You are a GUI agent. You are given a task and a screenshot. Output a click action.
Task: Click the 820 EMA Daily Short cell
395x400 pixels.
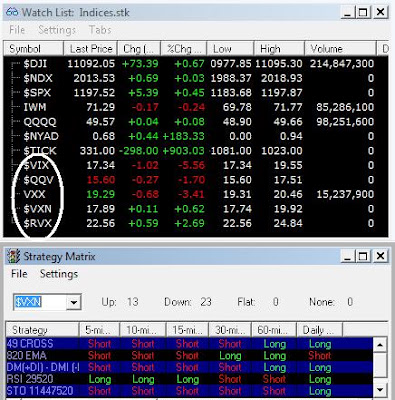[319, 355]
